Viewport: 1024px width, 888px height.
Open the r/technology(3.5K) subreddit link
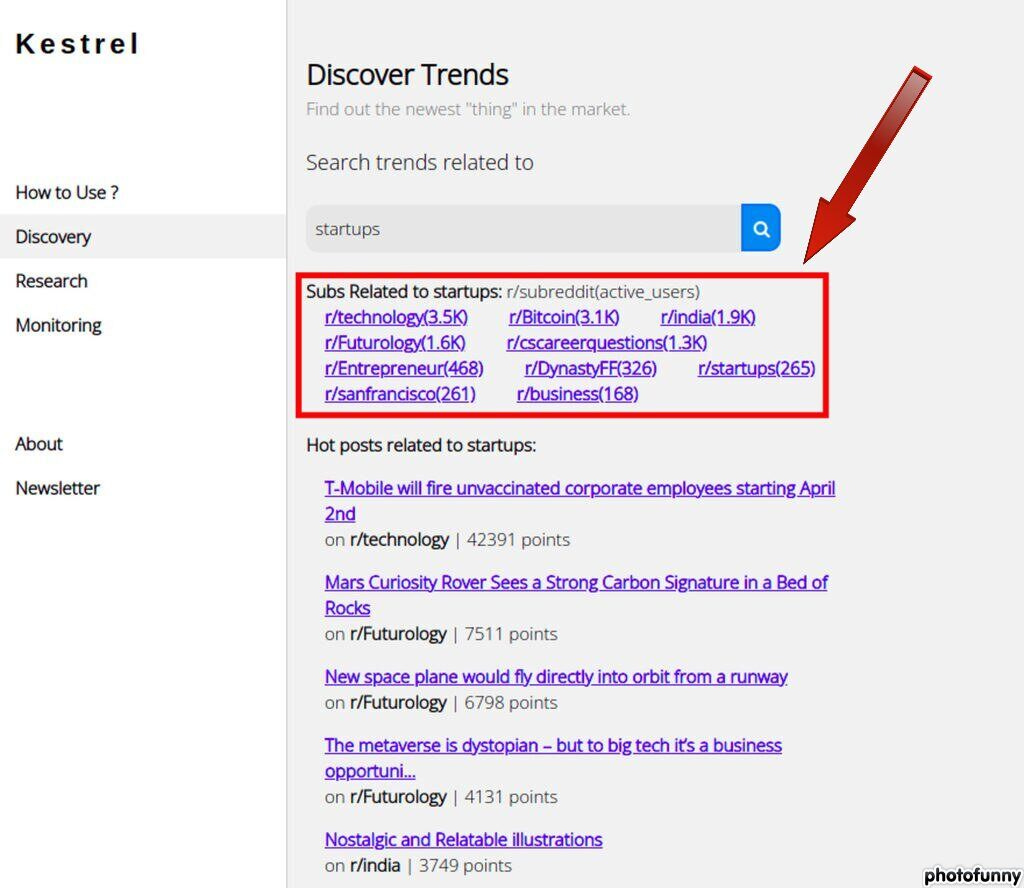[x=396, y=318]
